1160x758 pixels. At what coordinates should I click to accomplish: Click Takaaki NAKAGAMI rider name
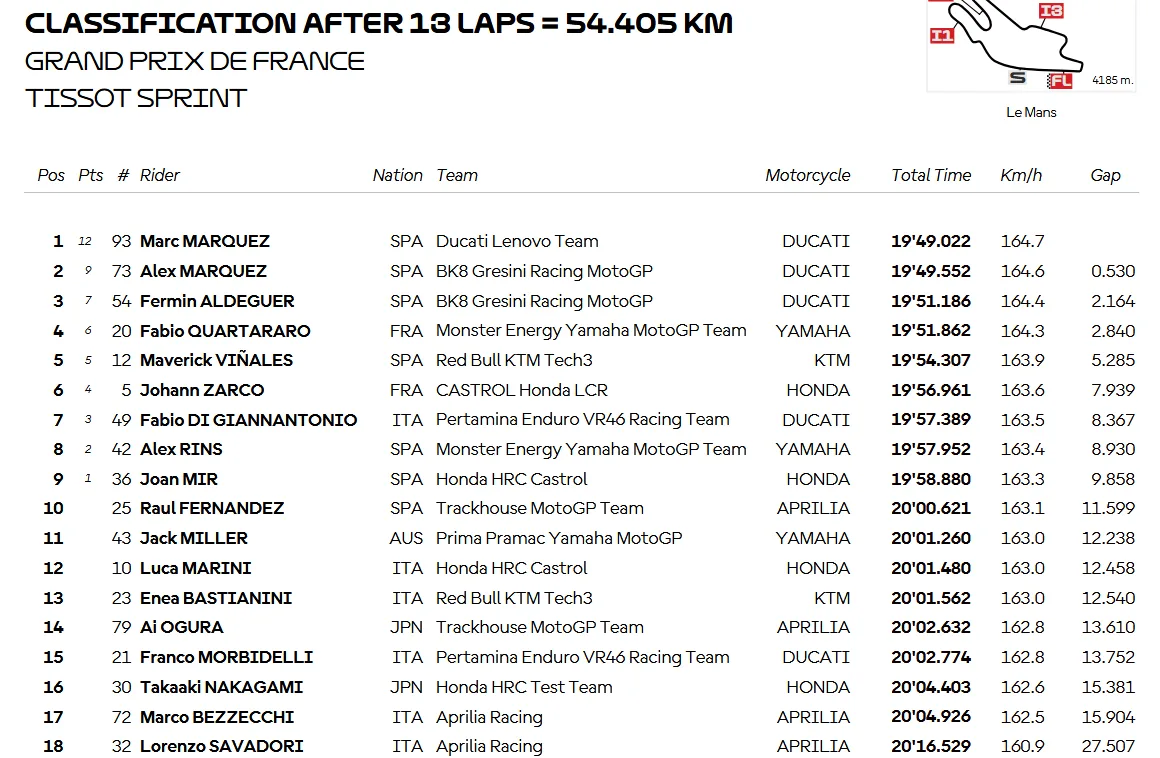point(221,687)
